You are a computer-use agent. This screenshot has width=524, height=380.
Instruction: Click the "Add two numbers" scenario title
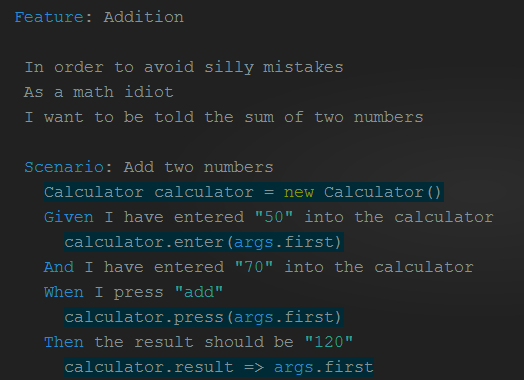[199, 167]
